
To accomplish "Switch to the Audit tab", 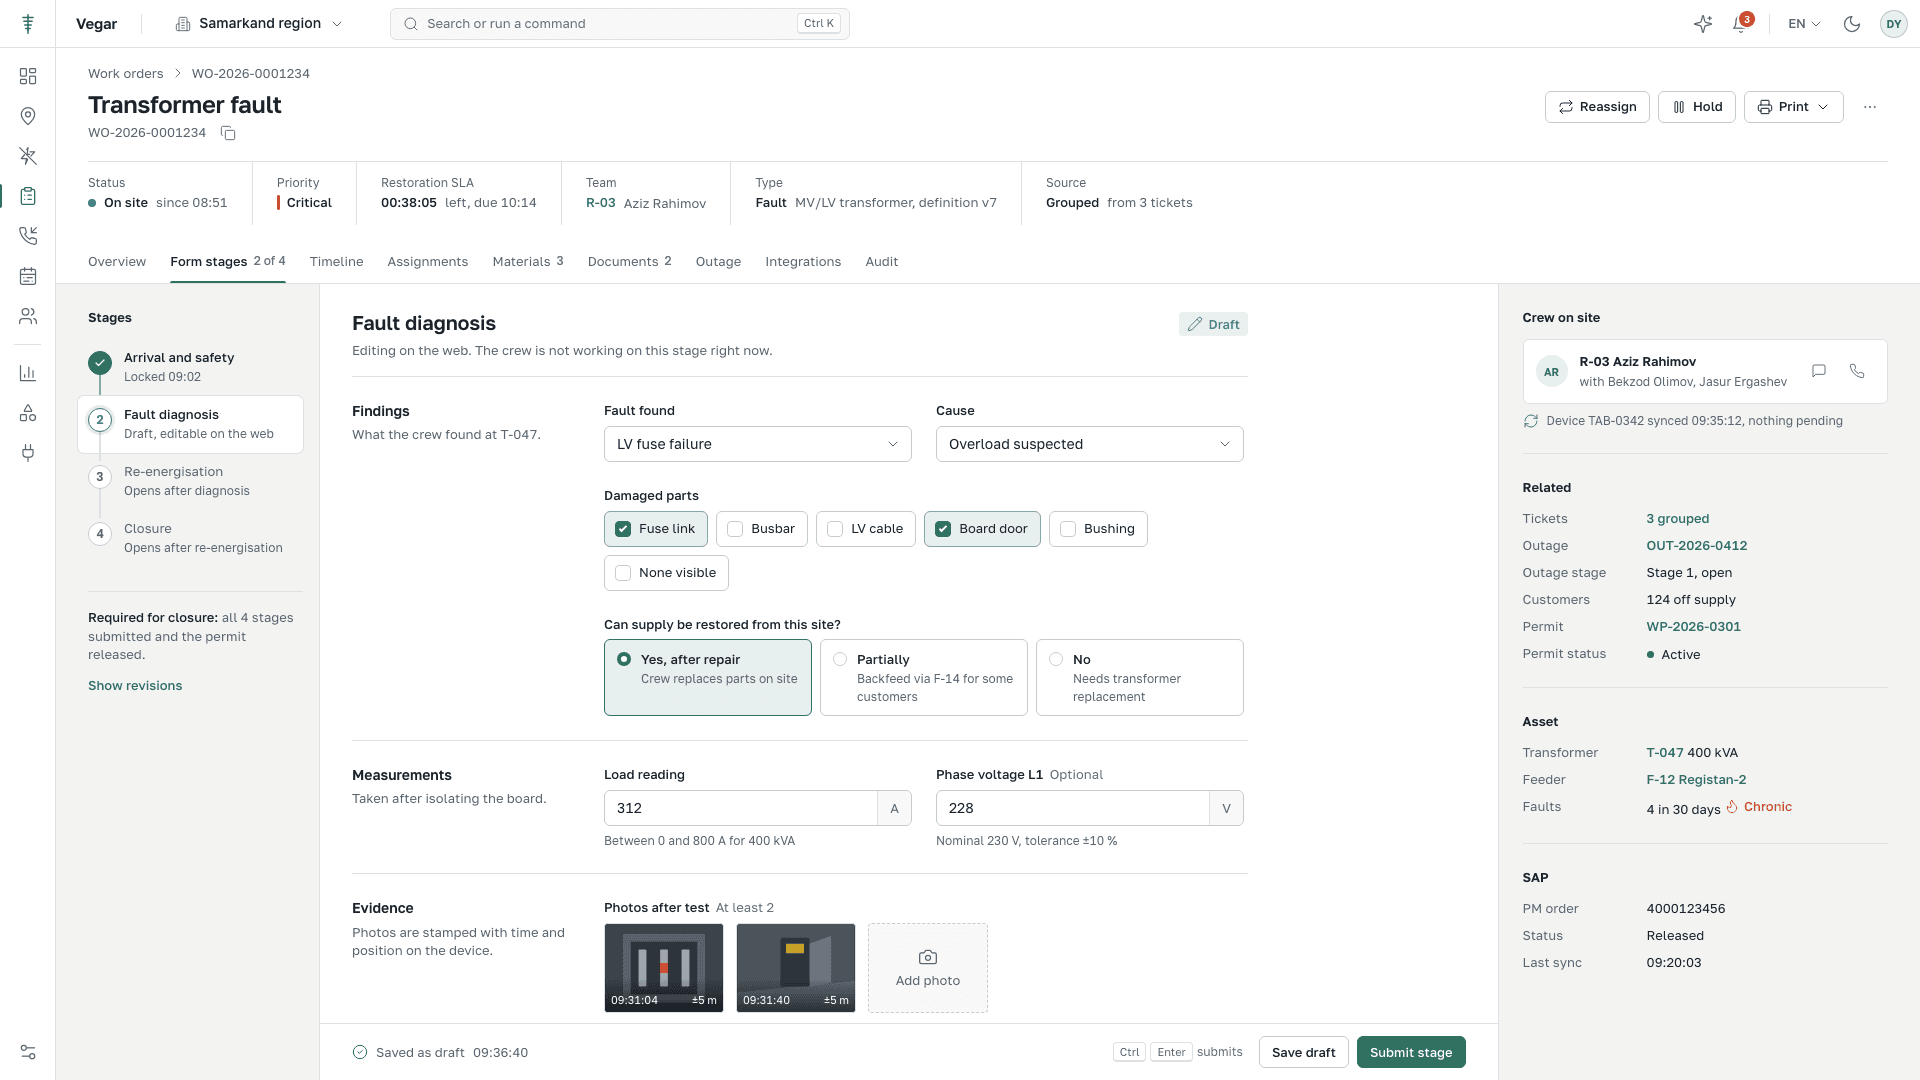I will 882,262.
